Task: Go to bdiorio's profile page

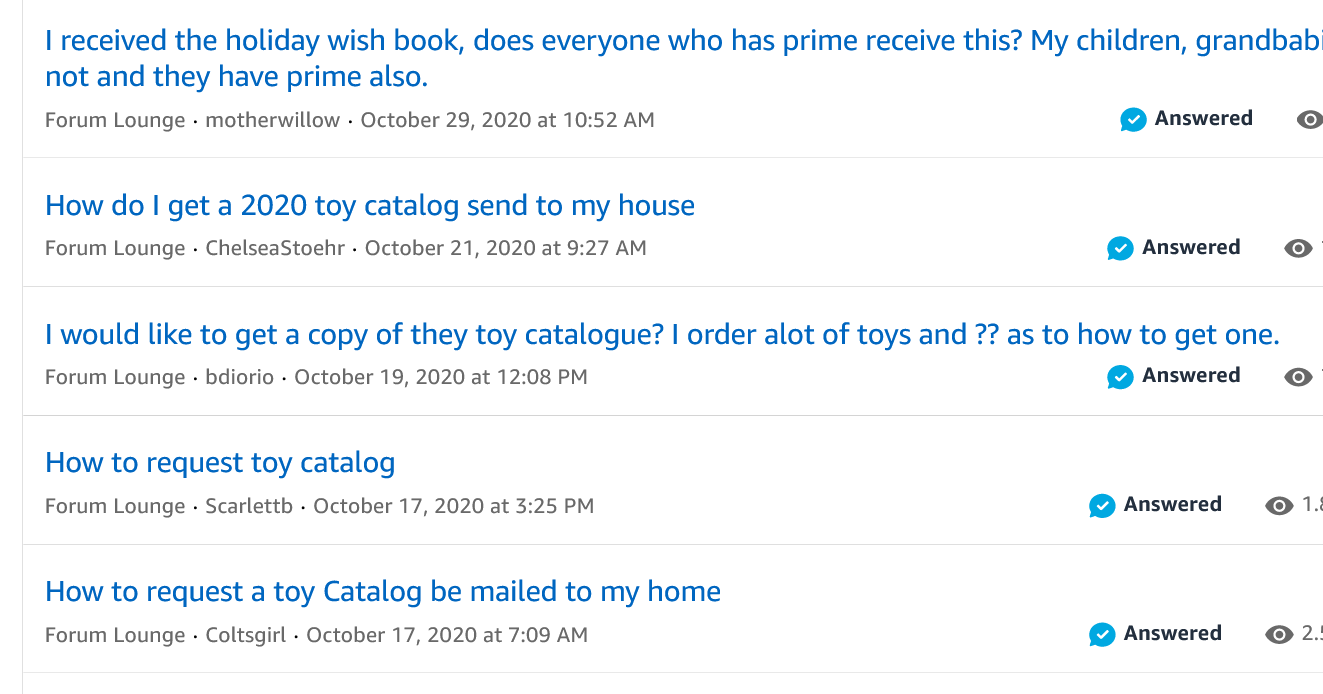Action: coord(239,377)
